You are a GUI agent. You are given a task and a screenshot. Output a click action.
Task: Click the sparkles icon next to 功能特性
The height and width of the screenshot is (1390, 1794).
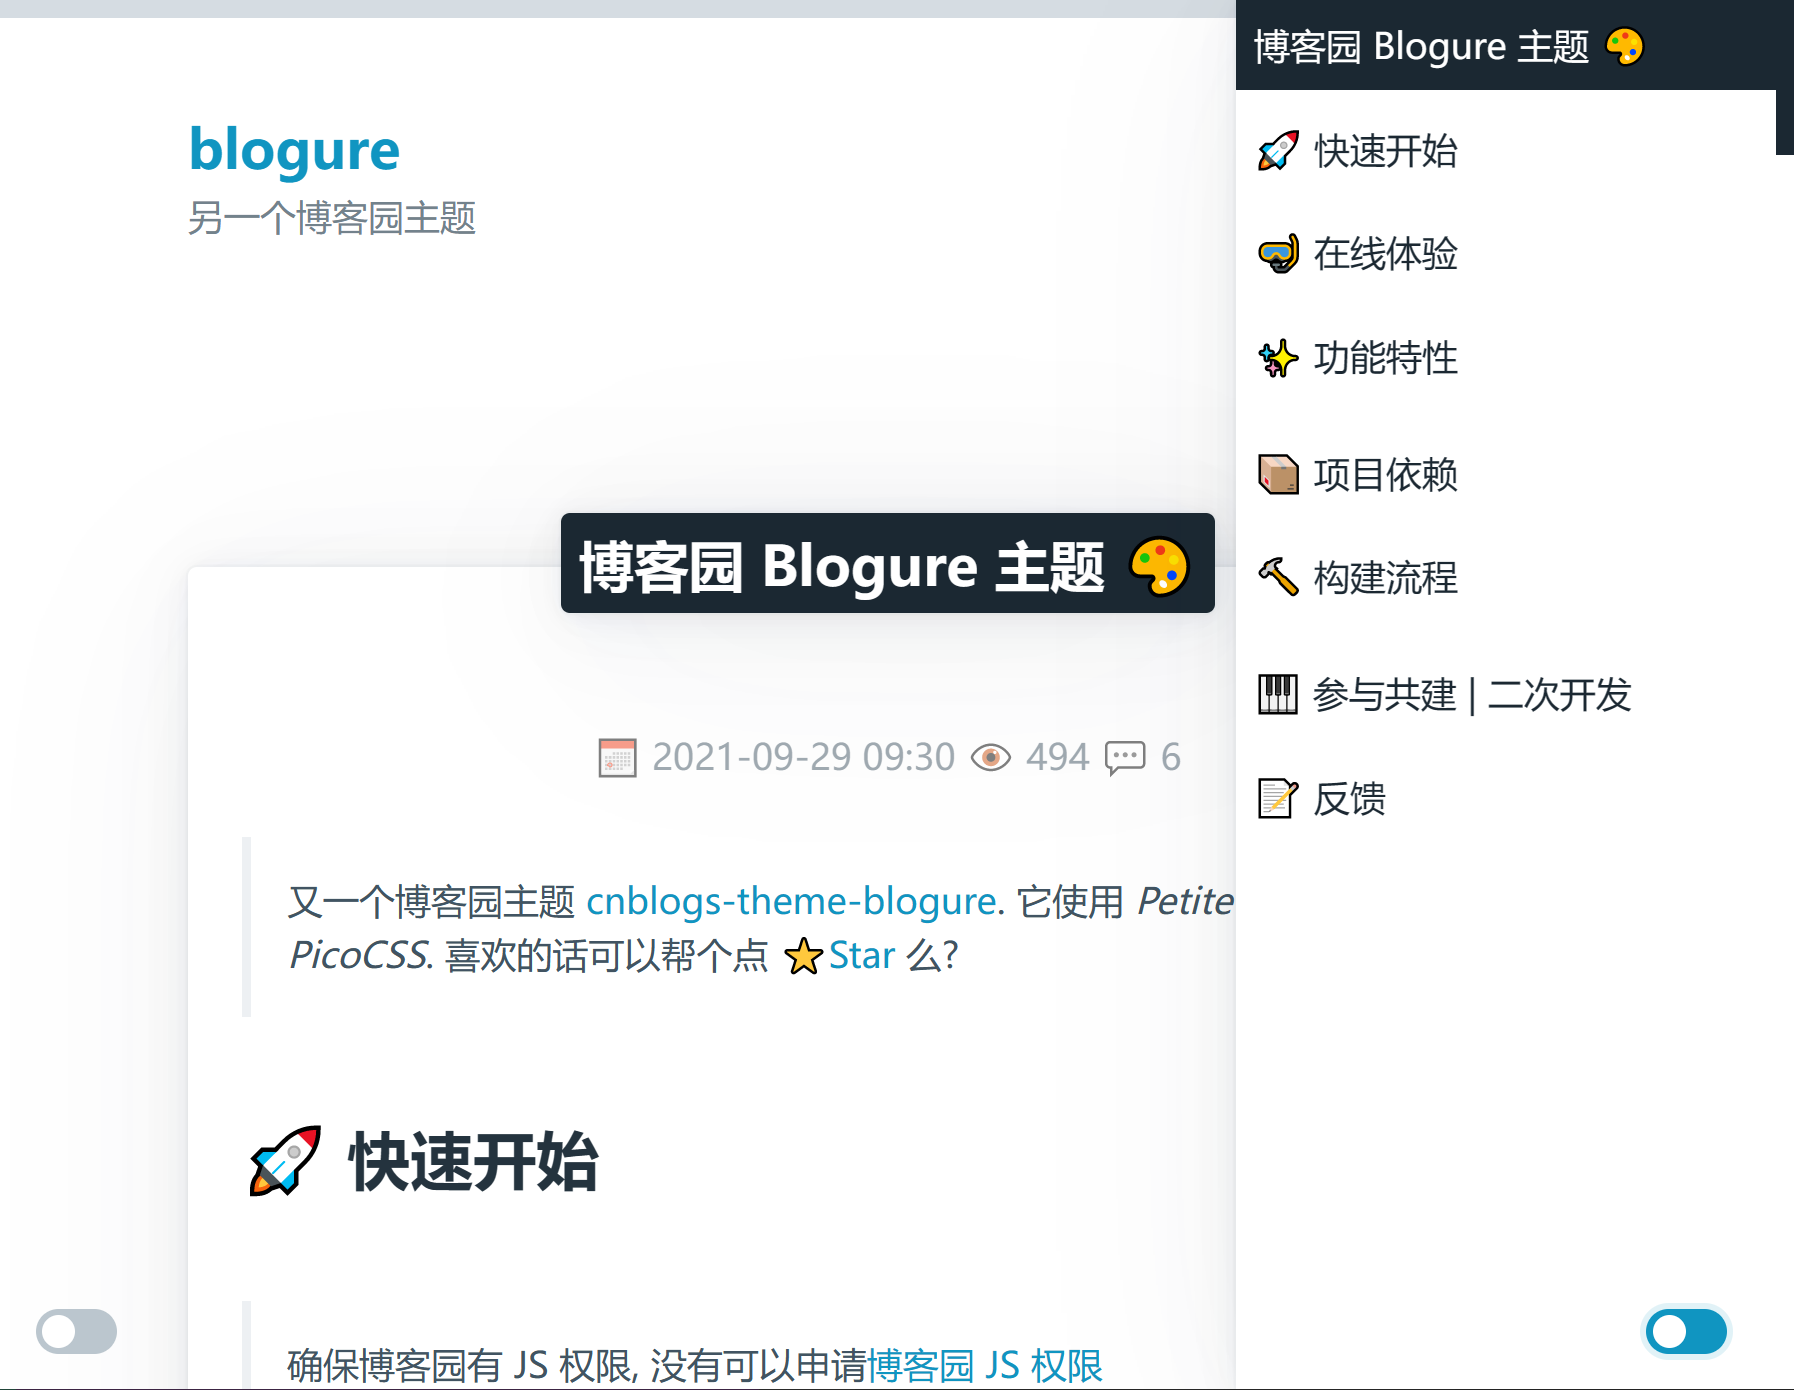[1278, 358]
